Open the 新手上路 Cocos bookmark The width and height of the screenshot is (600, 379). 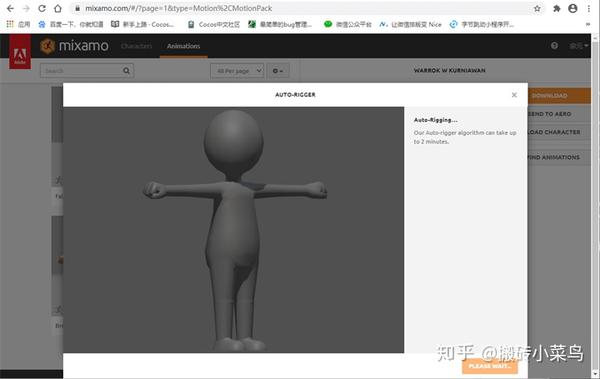(142, 24)
